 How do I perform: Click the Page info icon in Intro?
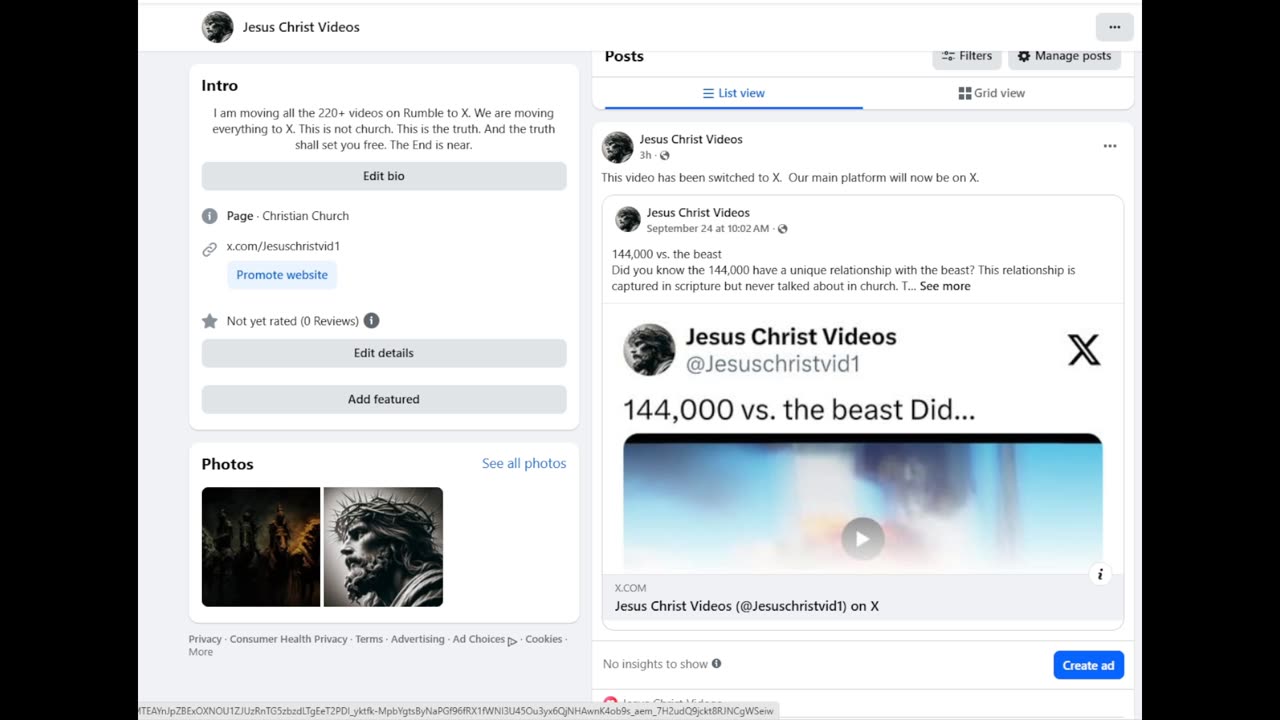point(209,216)
